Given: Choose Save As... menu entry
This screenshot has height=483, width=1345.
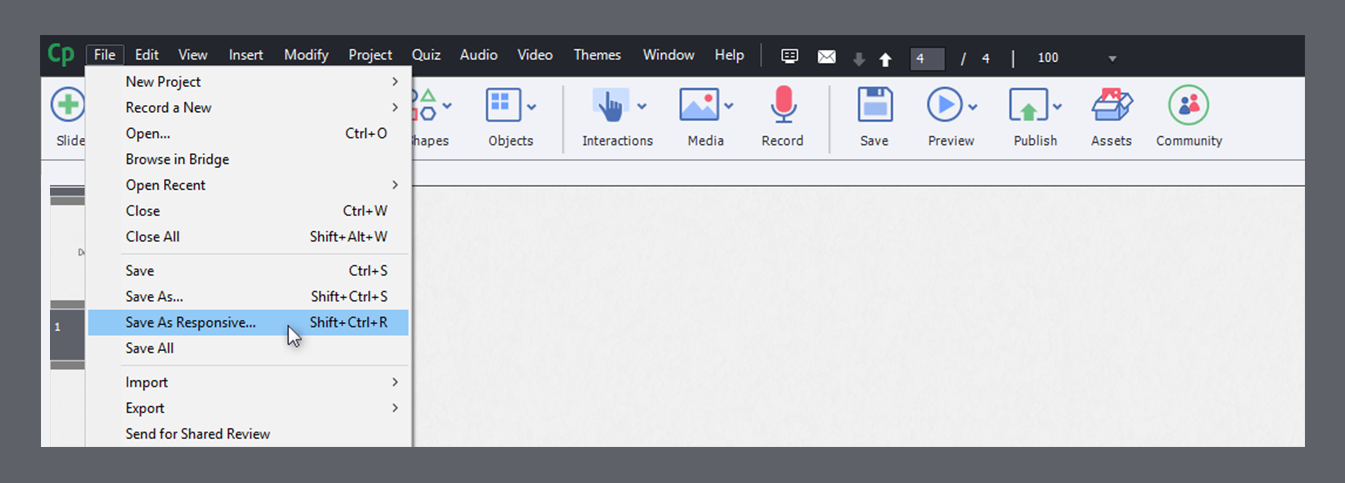Looking at the screenshot, I should tap(248, 297).
